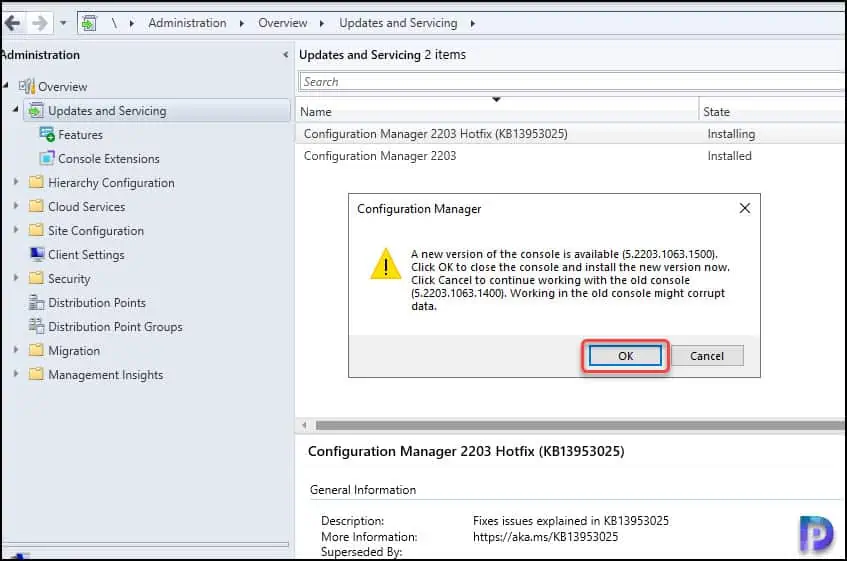The image size is (847, 561).
Task: Select Updates and Servicing tree item
Action: point(107,111)
